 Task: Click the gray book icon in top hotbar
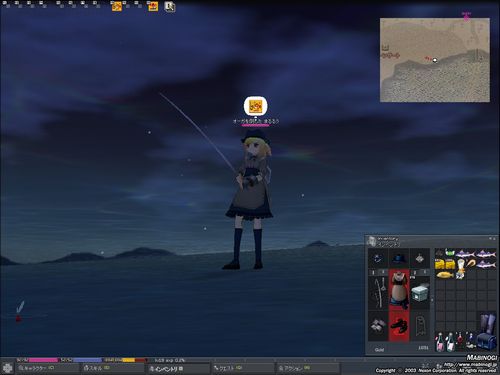point(170,7)
